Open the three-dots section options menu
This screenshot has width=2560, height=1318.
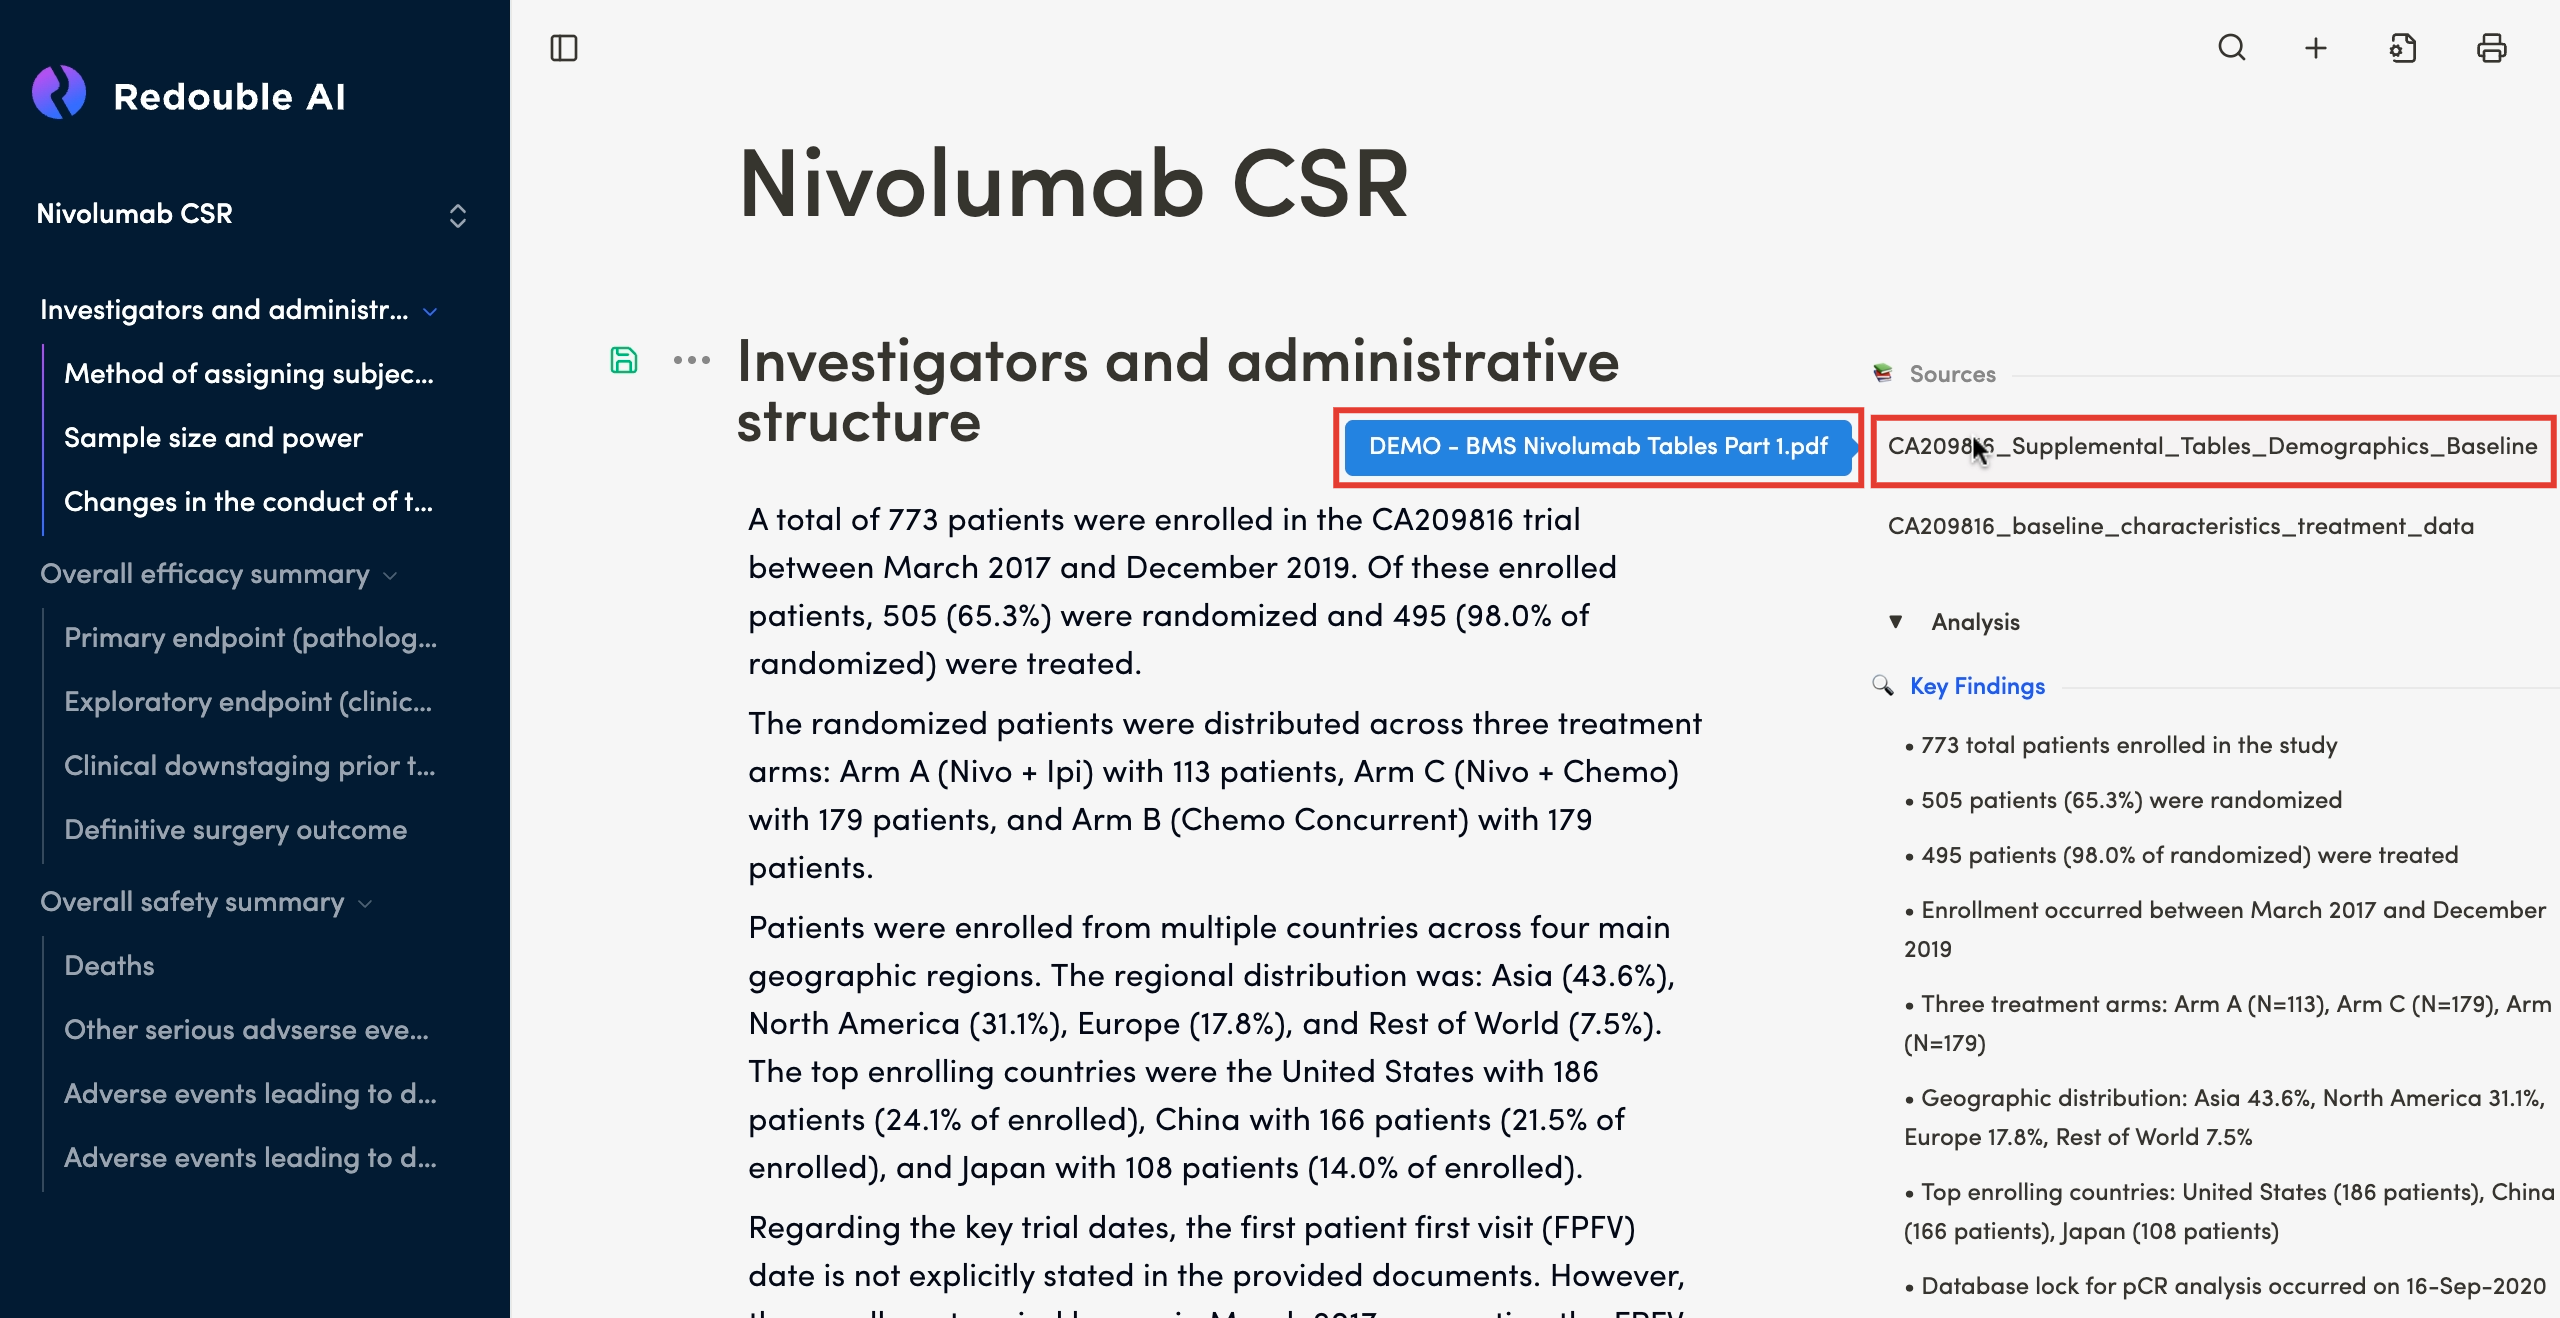click(x=691, y=360)
